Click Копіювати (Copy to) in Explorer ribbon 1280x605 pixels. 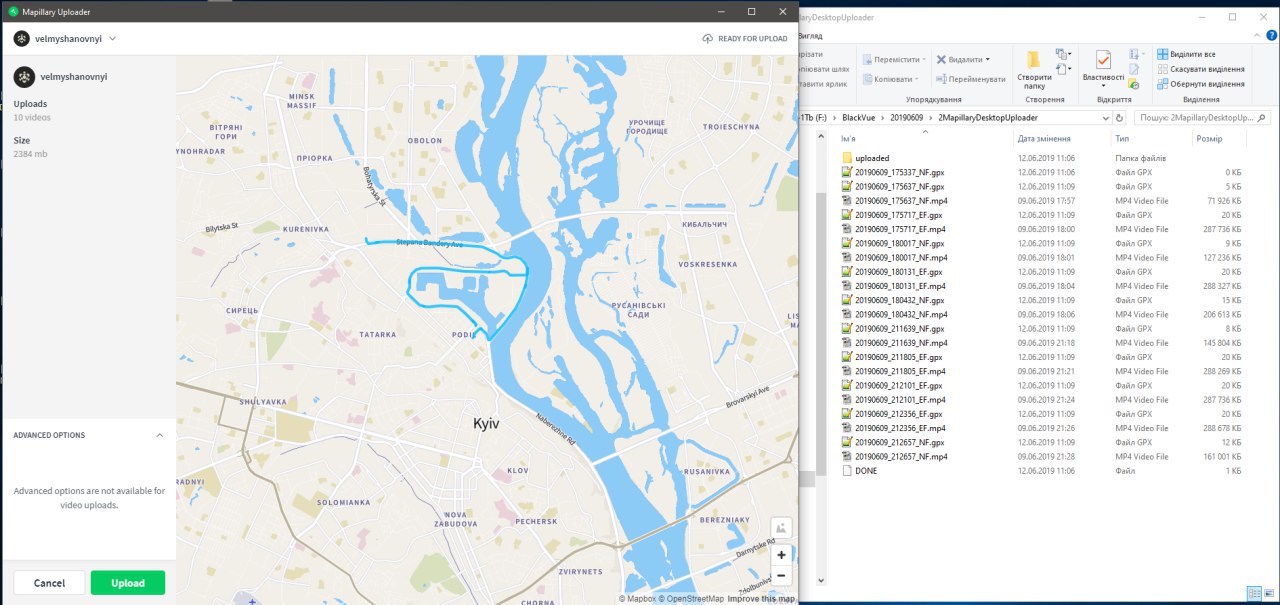click(892, 79)
